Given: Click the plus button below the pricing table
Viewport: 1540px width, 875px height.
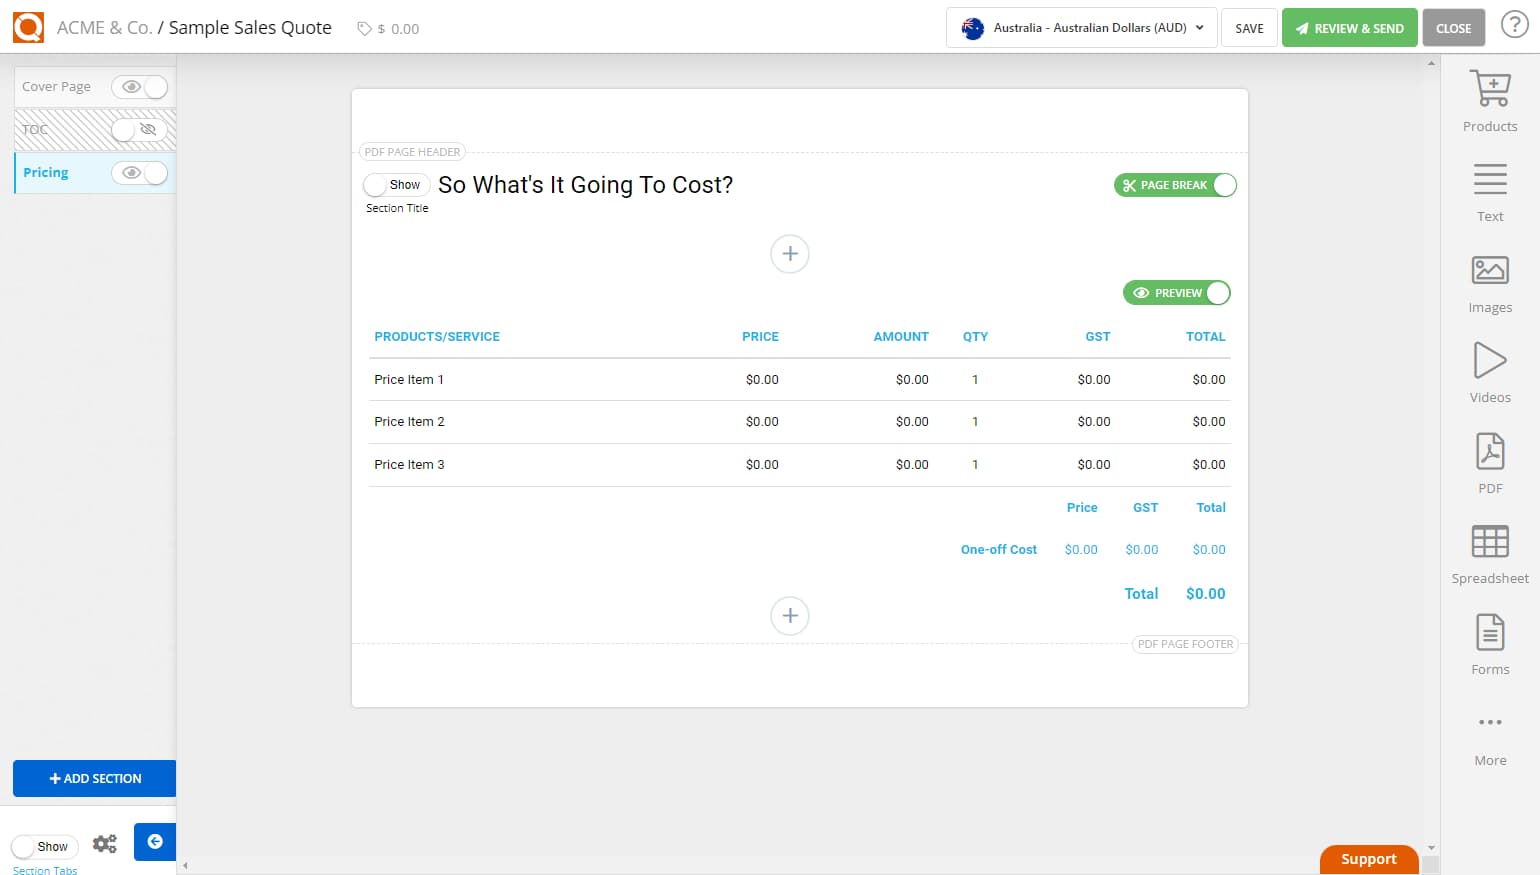Looking at the screenshot, I should [790, 616].
